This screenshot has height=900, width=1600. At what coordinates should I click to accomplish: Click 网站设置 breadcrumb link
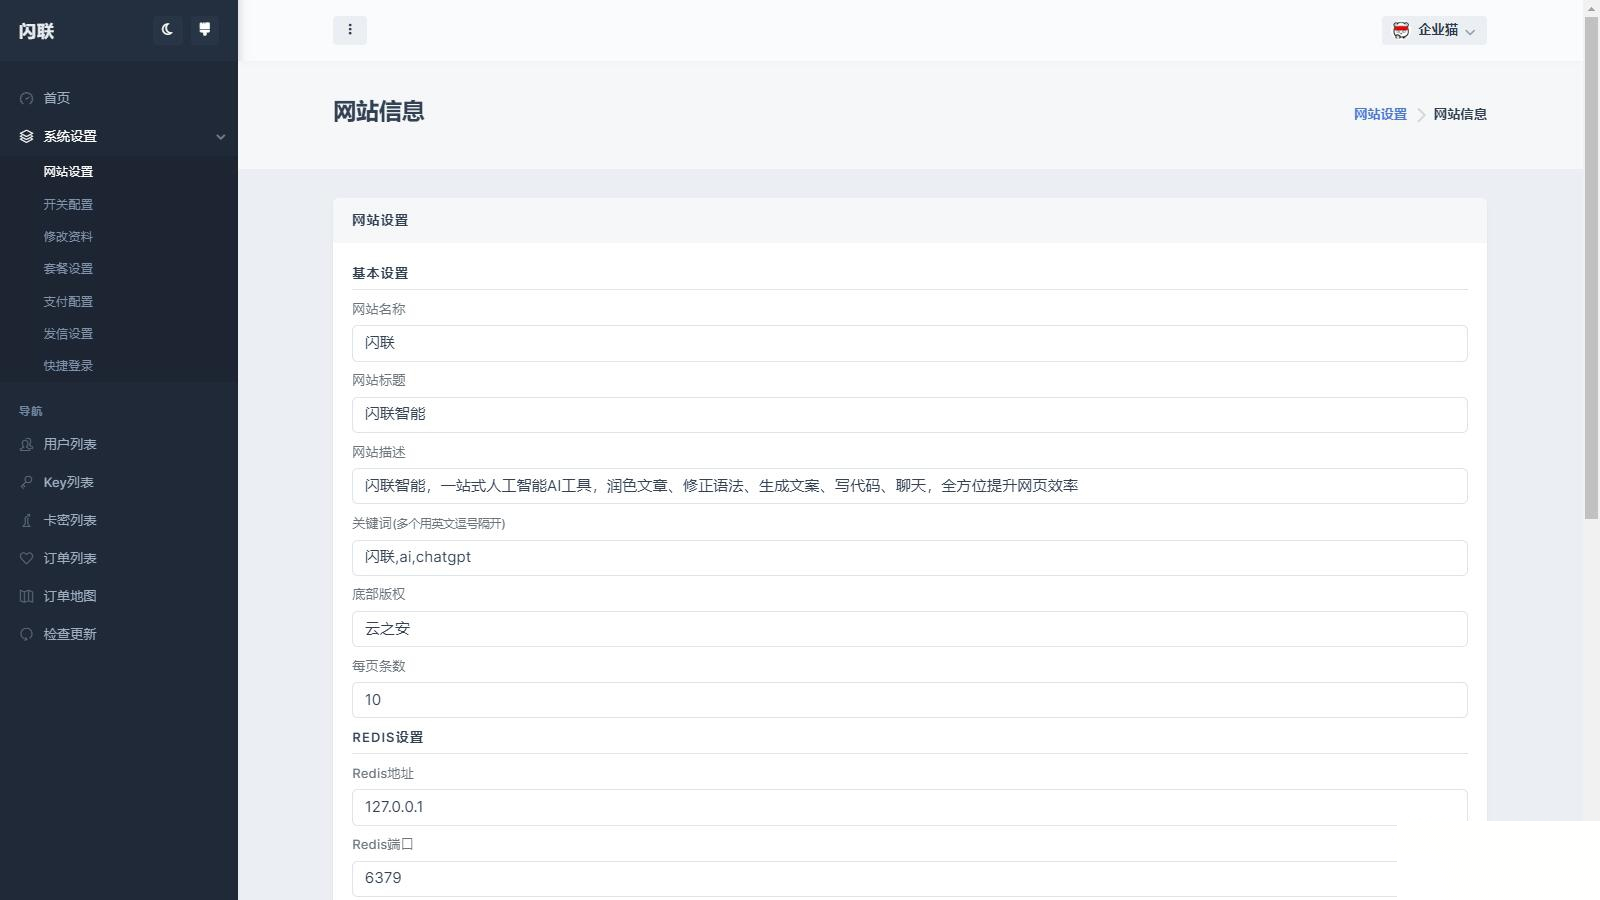coord(1380,114)
